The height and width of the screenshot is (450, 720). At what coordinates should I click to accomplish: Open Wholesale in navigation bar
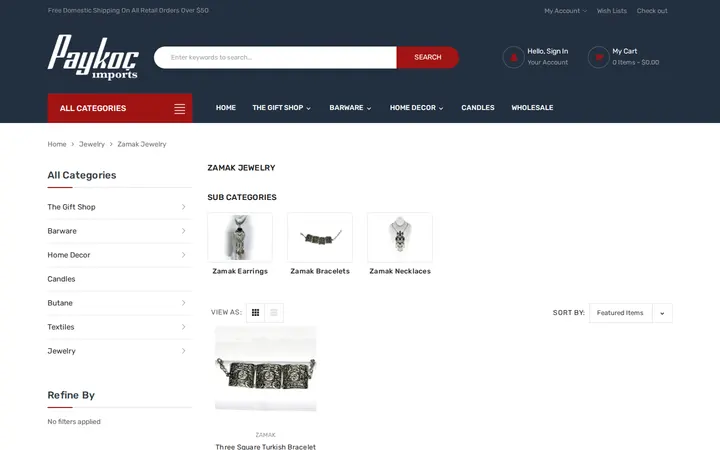point(532,108)
